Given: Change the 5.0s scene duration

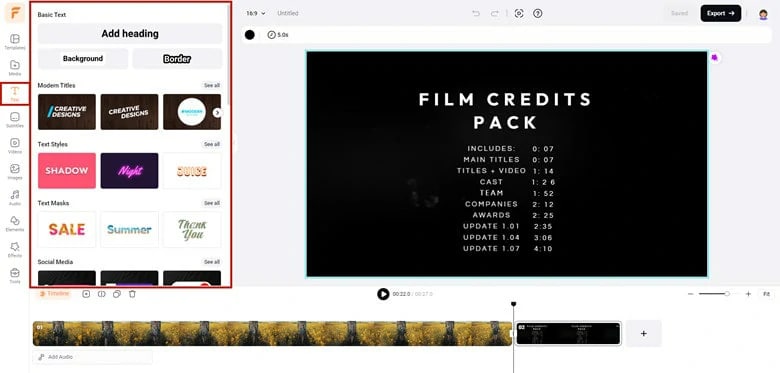Looking at the screenshot, I should 278,35.
